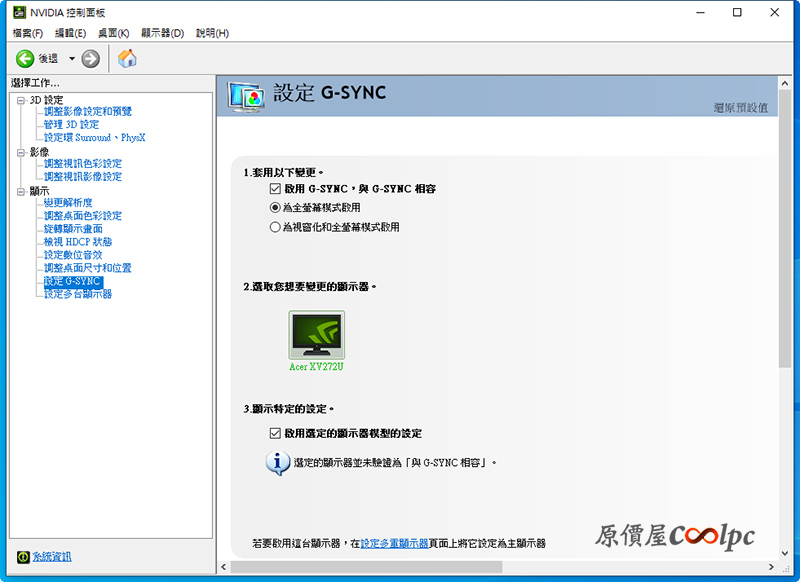Select the Acer XV272U monitor icon
This screenshot has width=800, height=582.
[316, 335]
